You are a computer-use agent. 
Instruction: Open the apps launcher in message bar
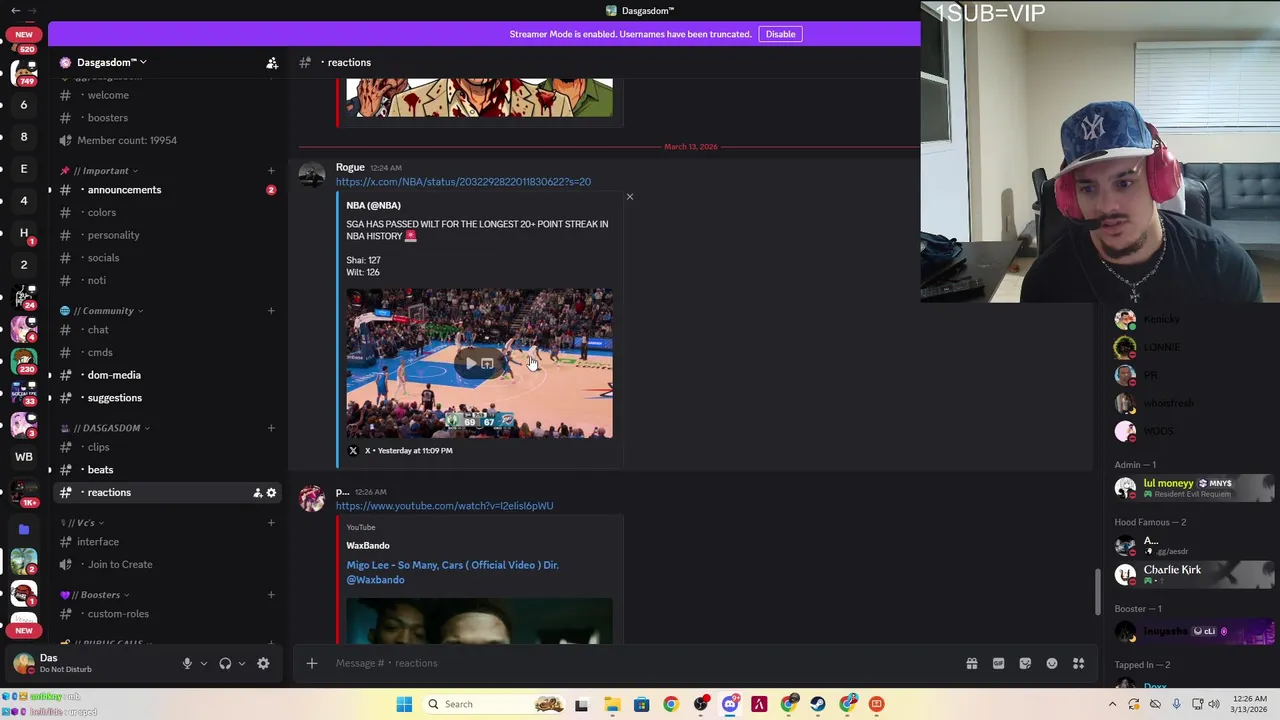(x=1079, y=663)
